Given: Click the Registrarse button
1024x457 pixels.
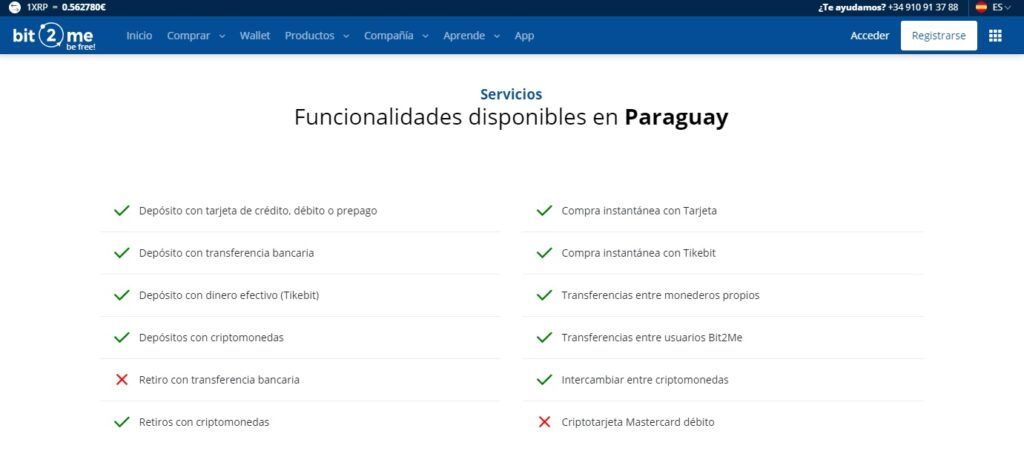Looking at the screenshot, I should coord(938,36).
